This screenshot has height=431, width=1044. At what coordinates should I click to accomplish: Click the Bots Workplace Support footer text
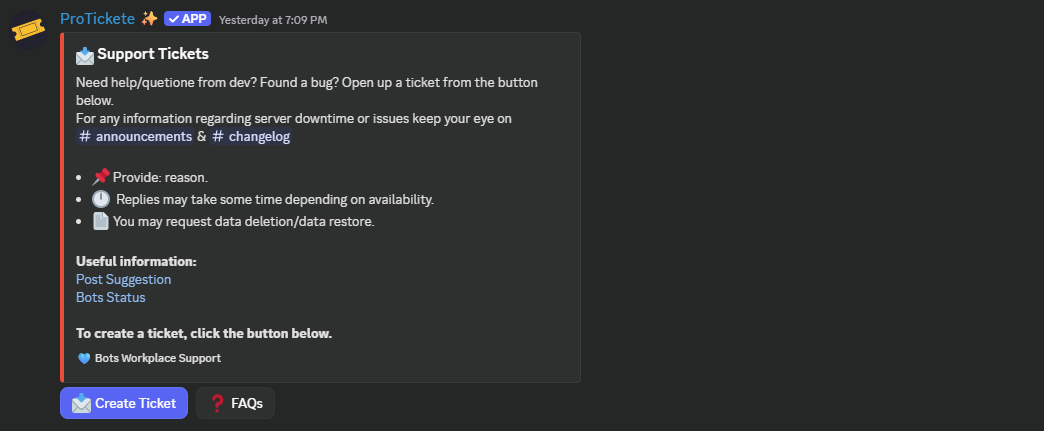(x=158, y=358)
